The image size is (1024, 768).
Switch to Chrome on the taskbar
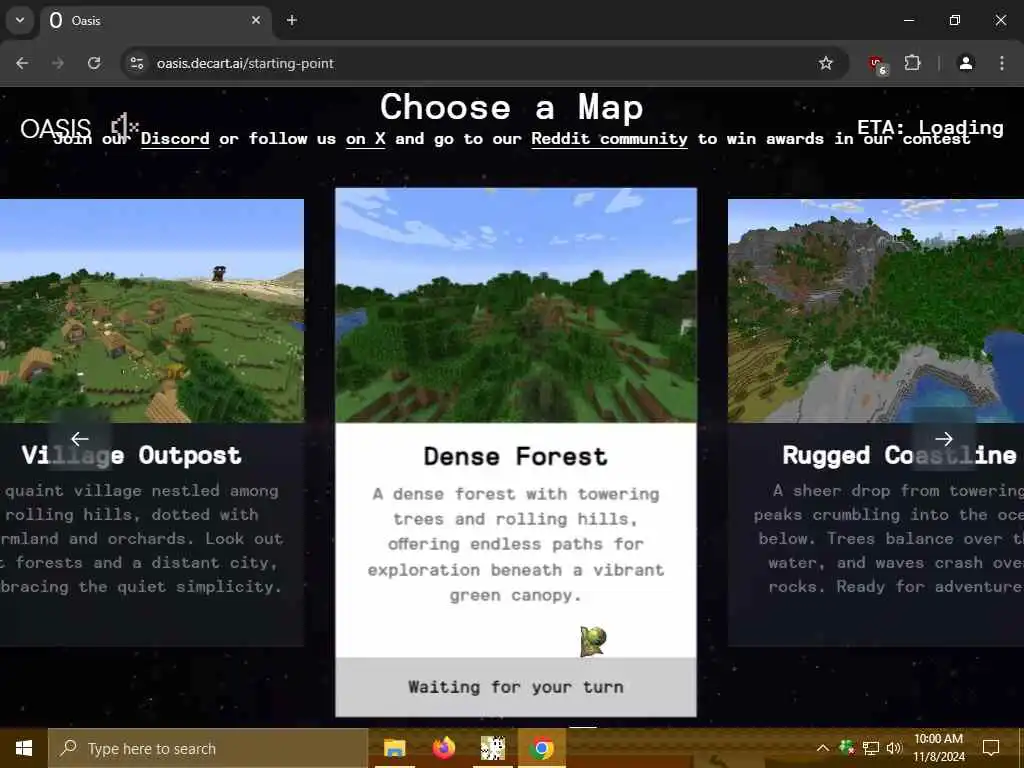pyautogui.click(x=541, y=748)
